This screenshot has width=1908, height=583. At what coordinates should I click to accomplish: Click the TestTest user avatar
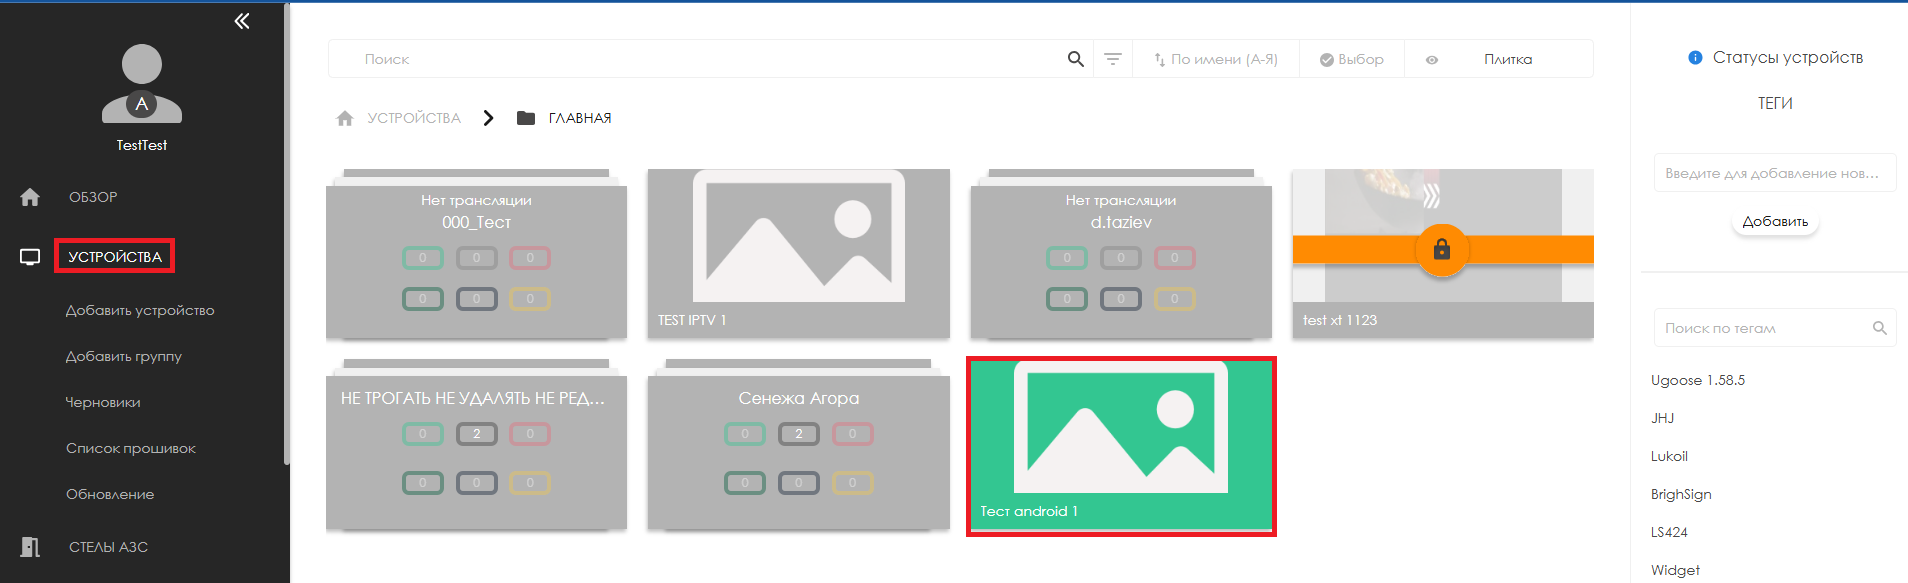142,84
